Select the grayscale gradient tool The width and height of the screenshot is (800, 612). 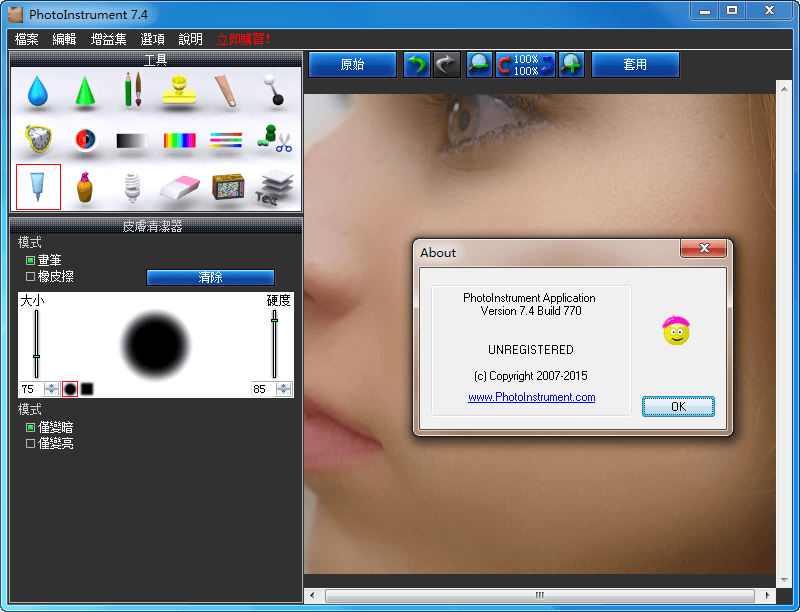(132, 140)
